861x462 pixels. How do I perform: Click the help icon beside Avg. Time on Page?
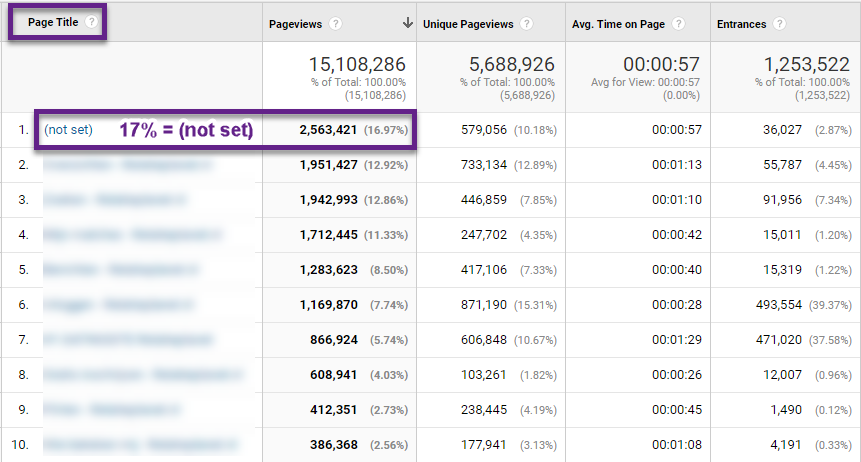point(678,24)
